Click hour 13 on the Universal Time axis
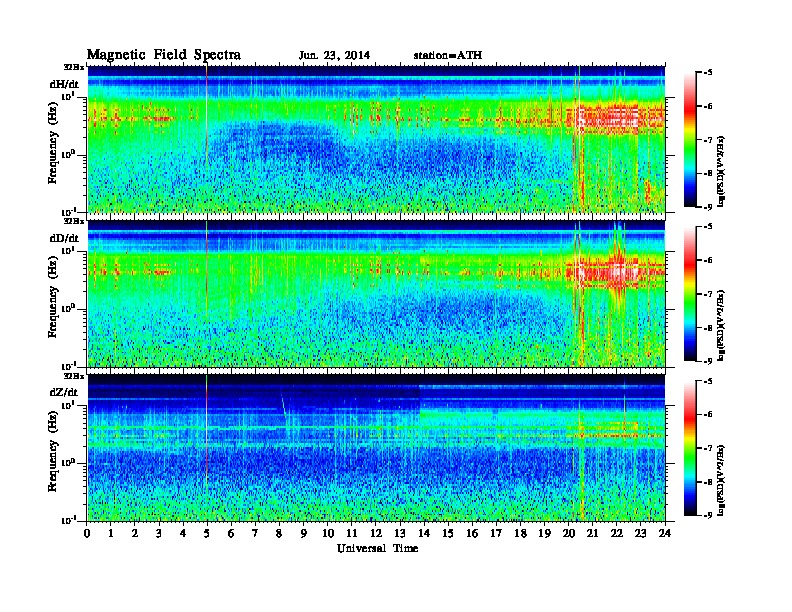The width and height of the screenshot is (792, 612). coord(400,533)
